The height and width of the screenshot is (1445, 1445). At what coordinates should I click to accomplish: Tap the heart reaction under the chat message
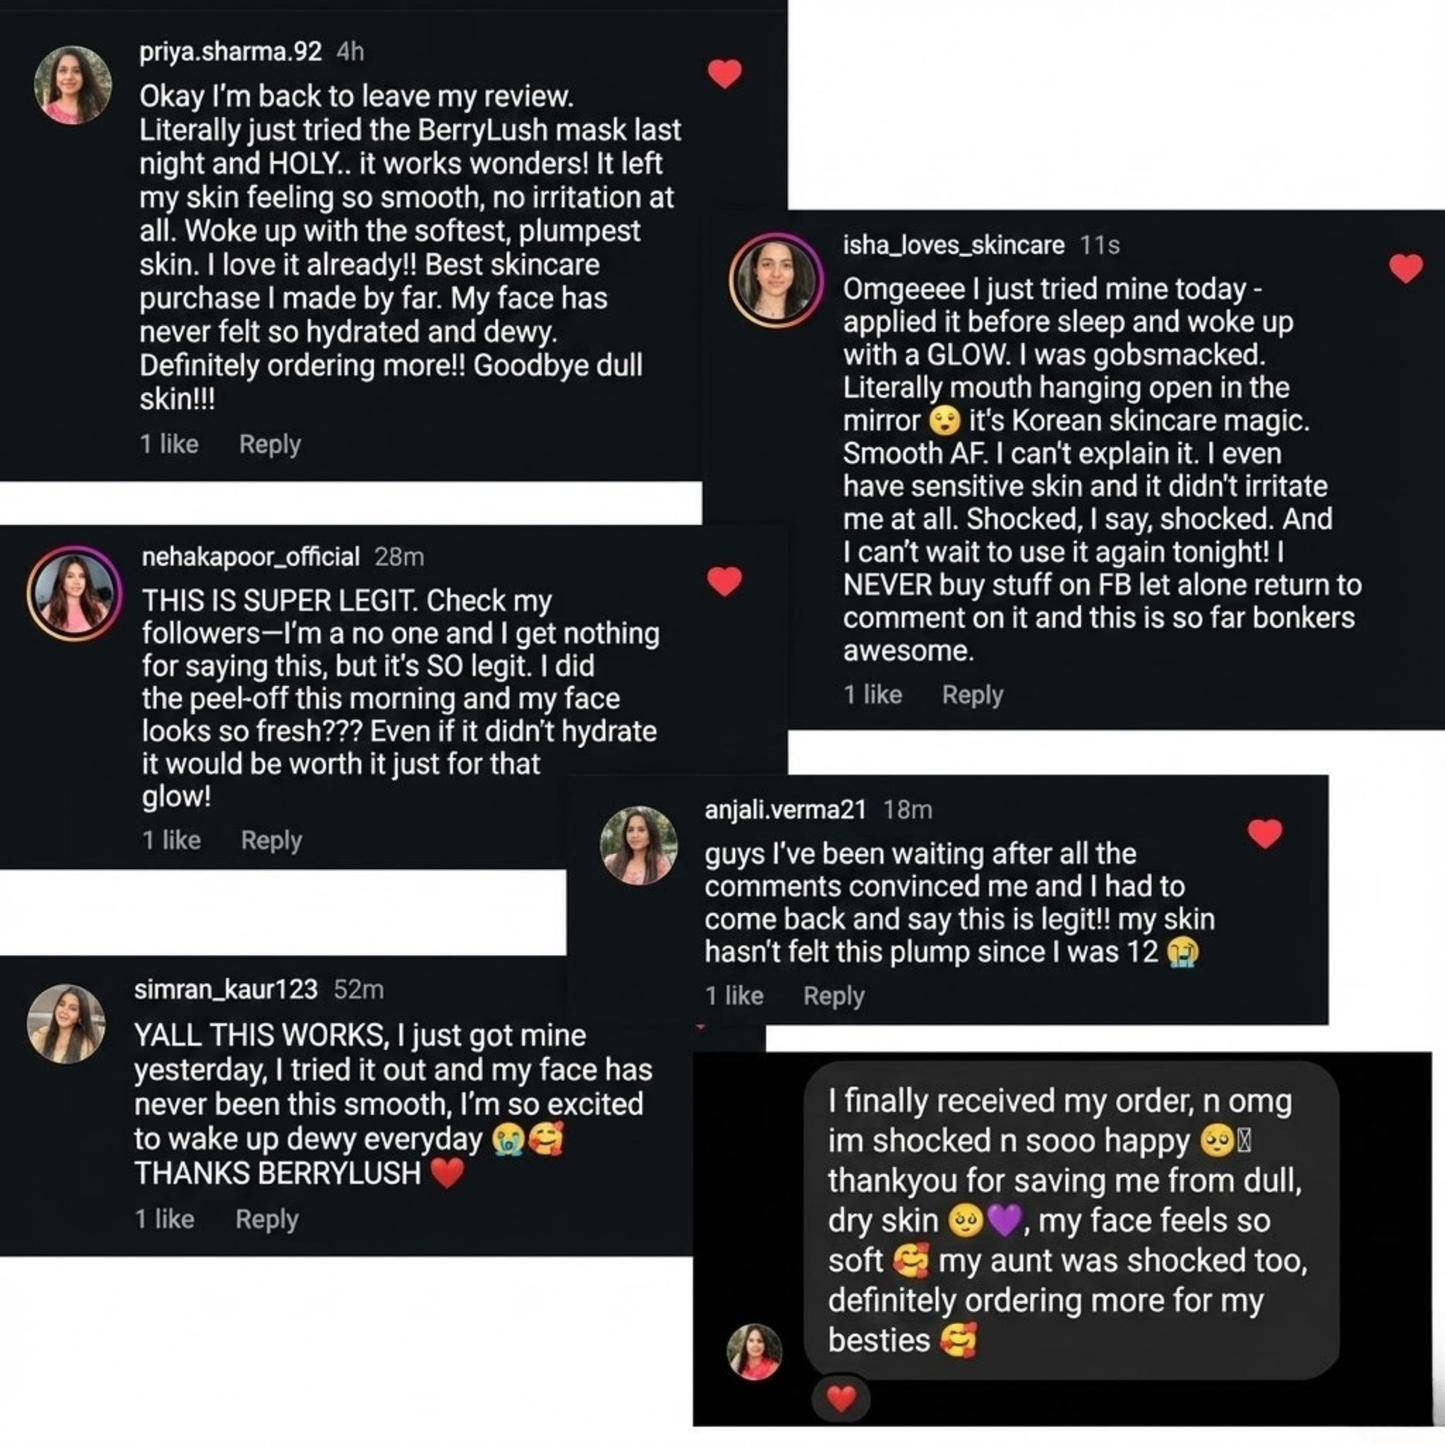pyautogui.click(x=840, y=1398)
